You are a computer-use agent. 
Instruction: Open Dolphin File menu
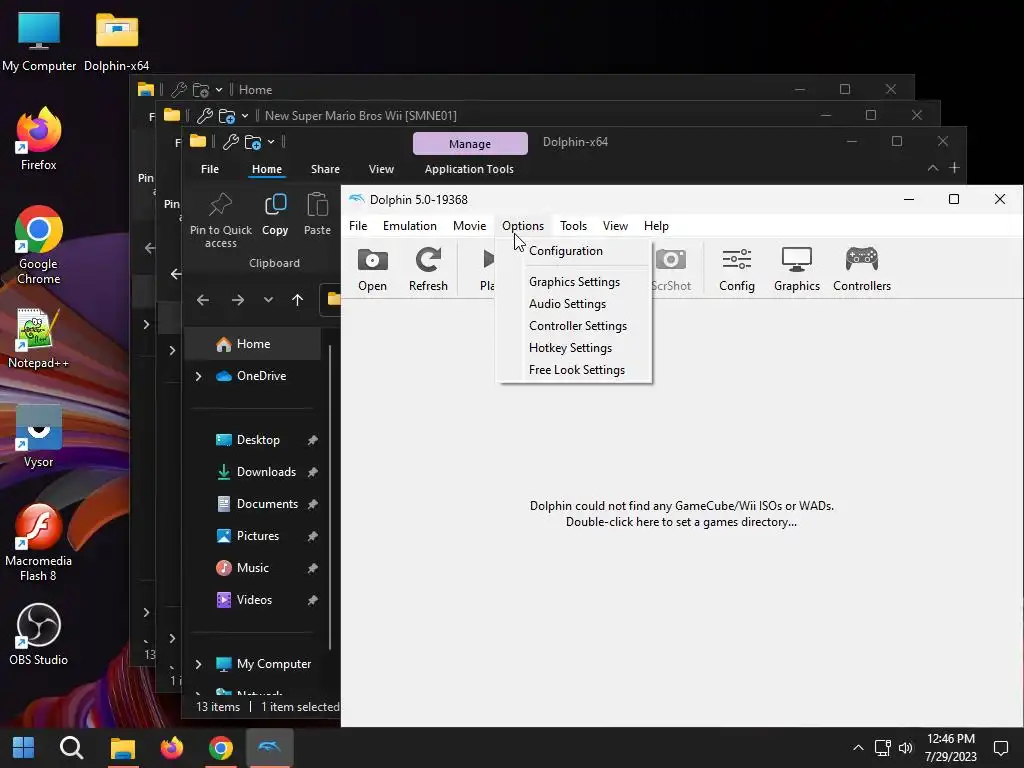(x=358, y=226)
